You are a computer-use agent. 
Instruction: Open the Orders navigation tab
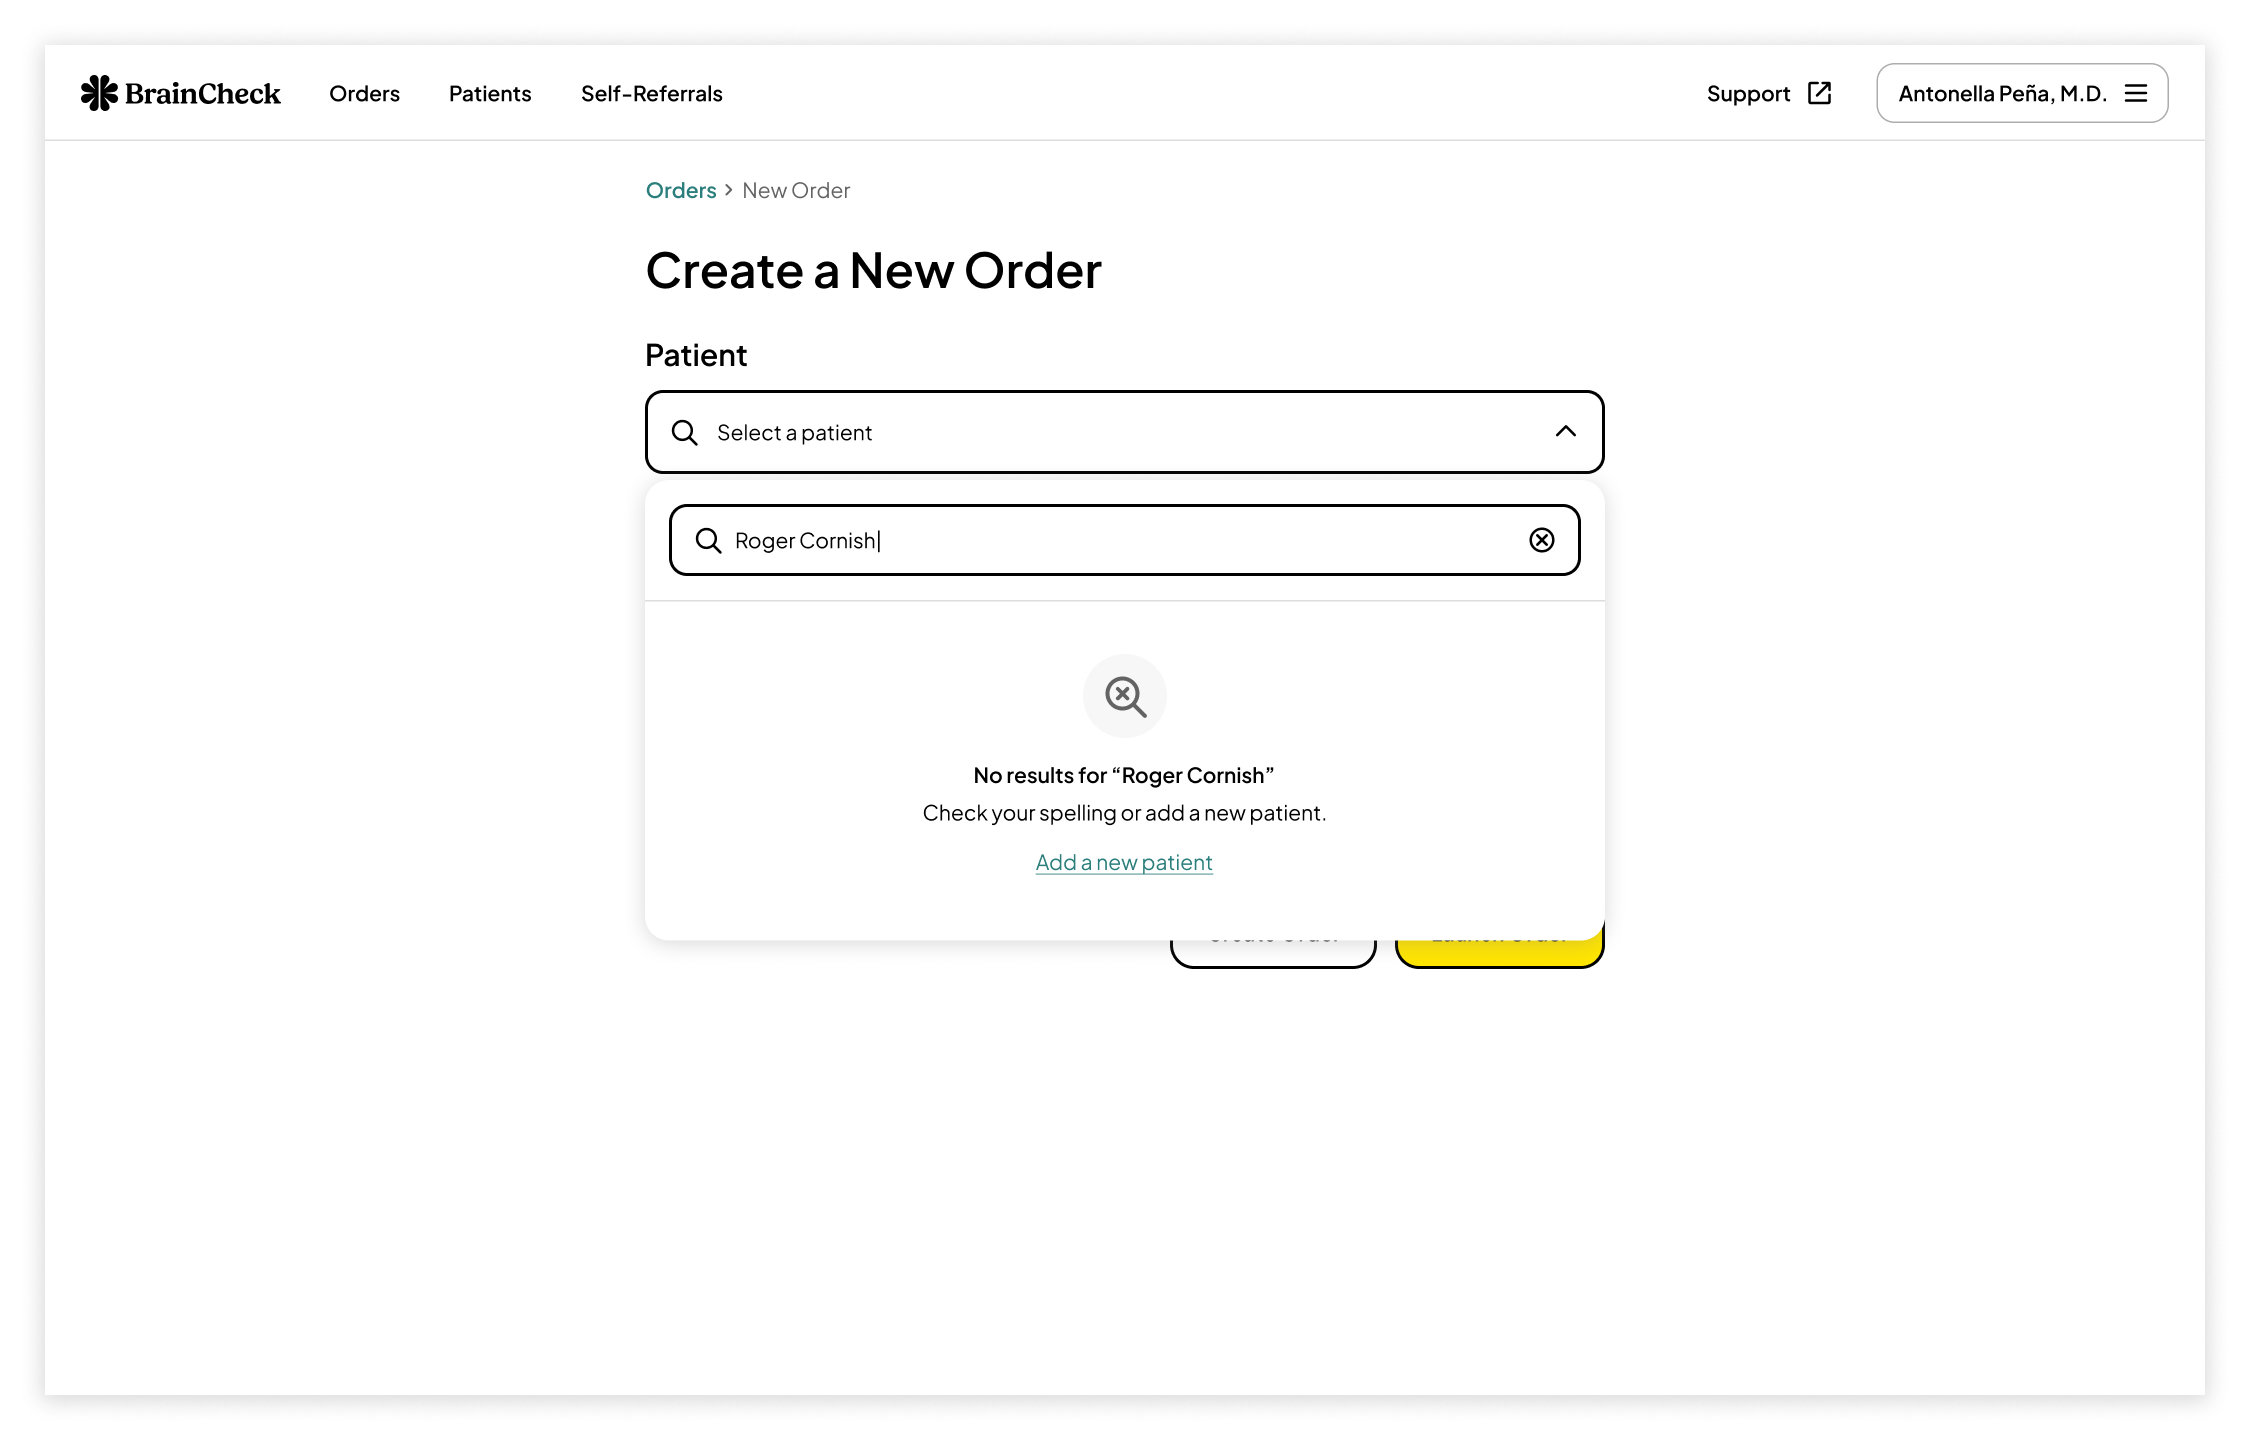[364, 93]
